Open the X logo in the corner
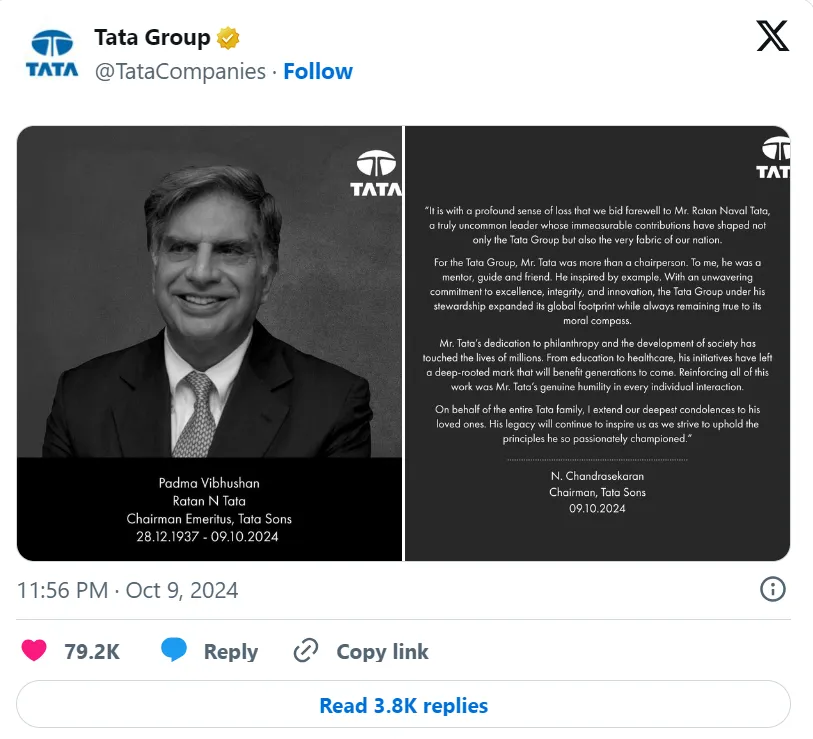The height and width of the screenshot is (739, 813). coord(771,37)
